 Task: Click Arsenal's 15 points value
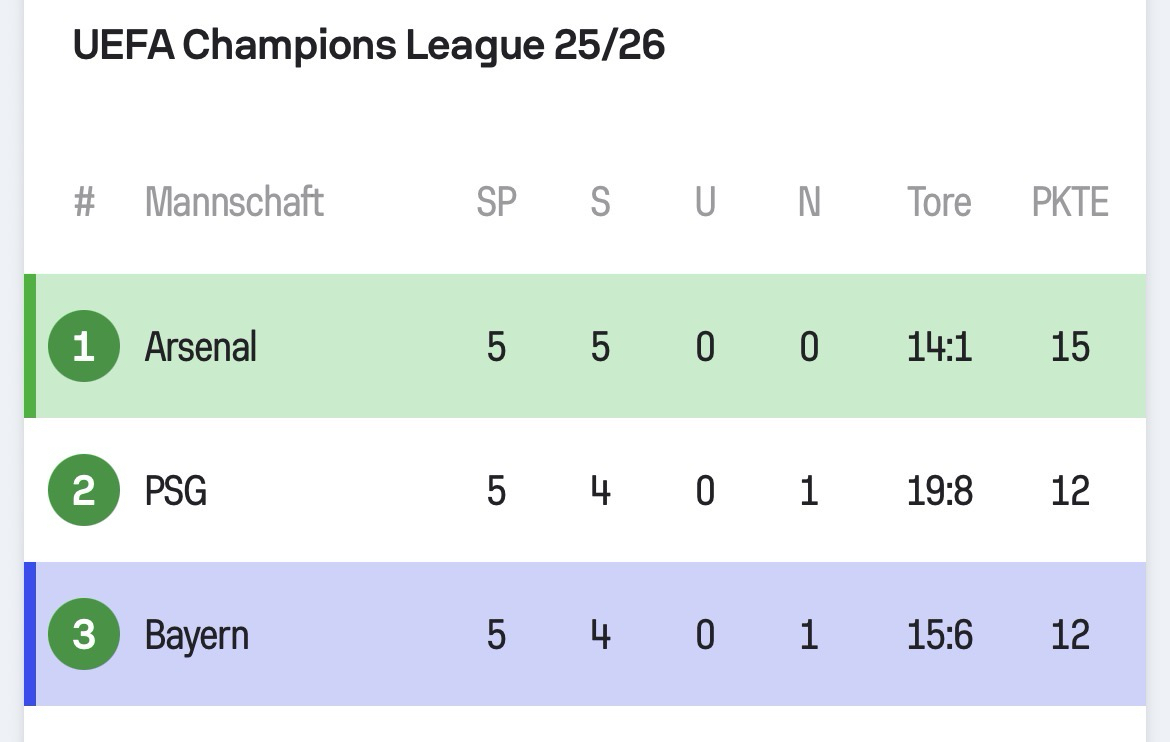coord(1070,347)
